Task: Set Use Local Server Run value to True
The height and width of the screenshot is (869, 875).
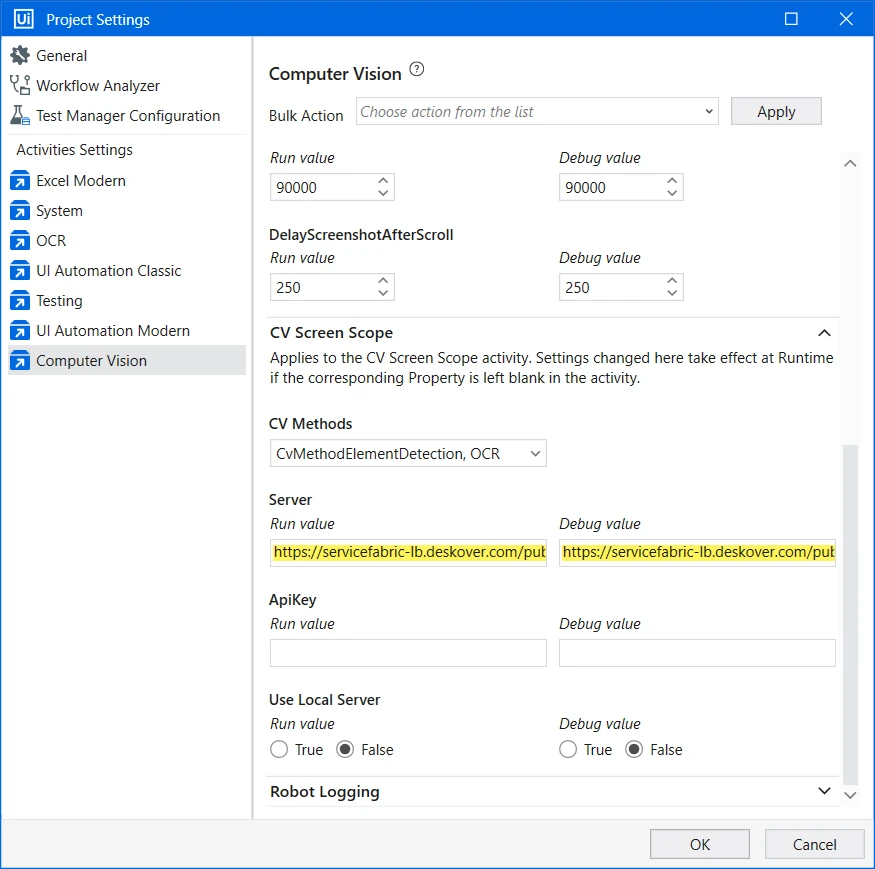Action: 279,749
